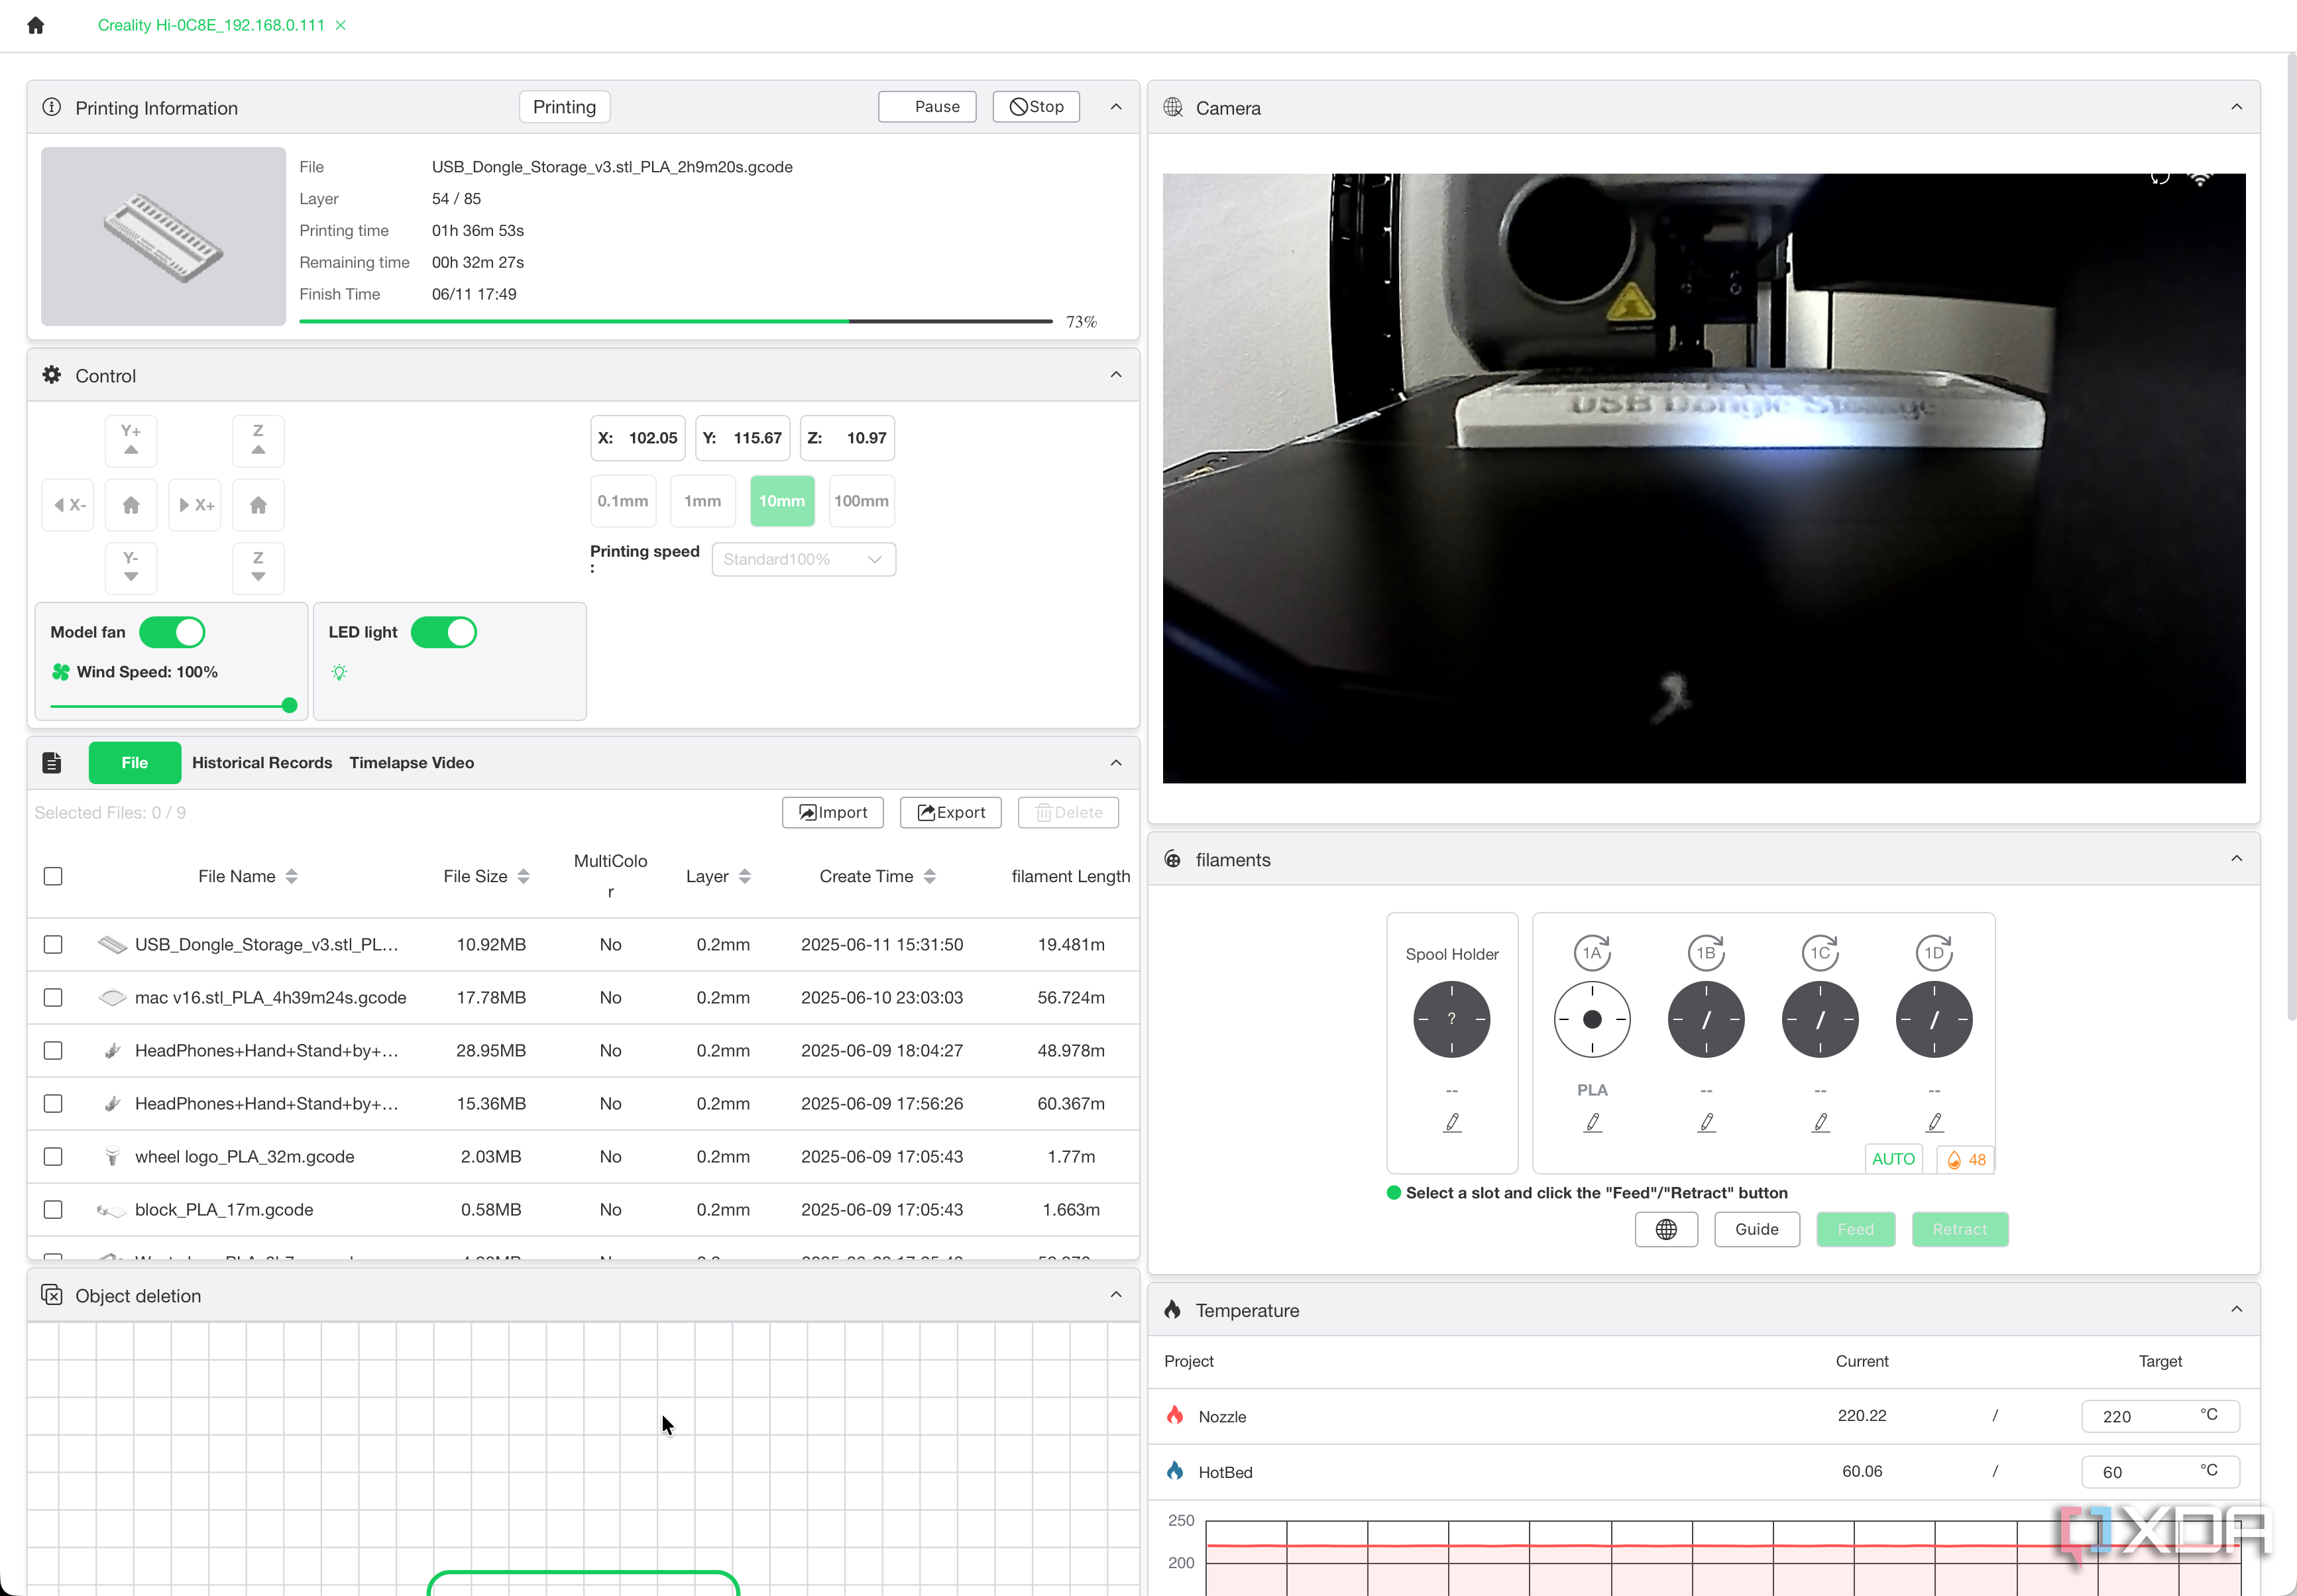2297x1596 pixels.
Task: Import a new gcode file
Action: 833,812
